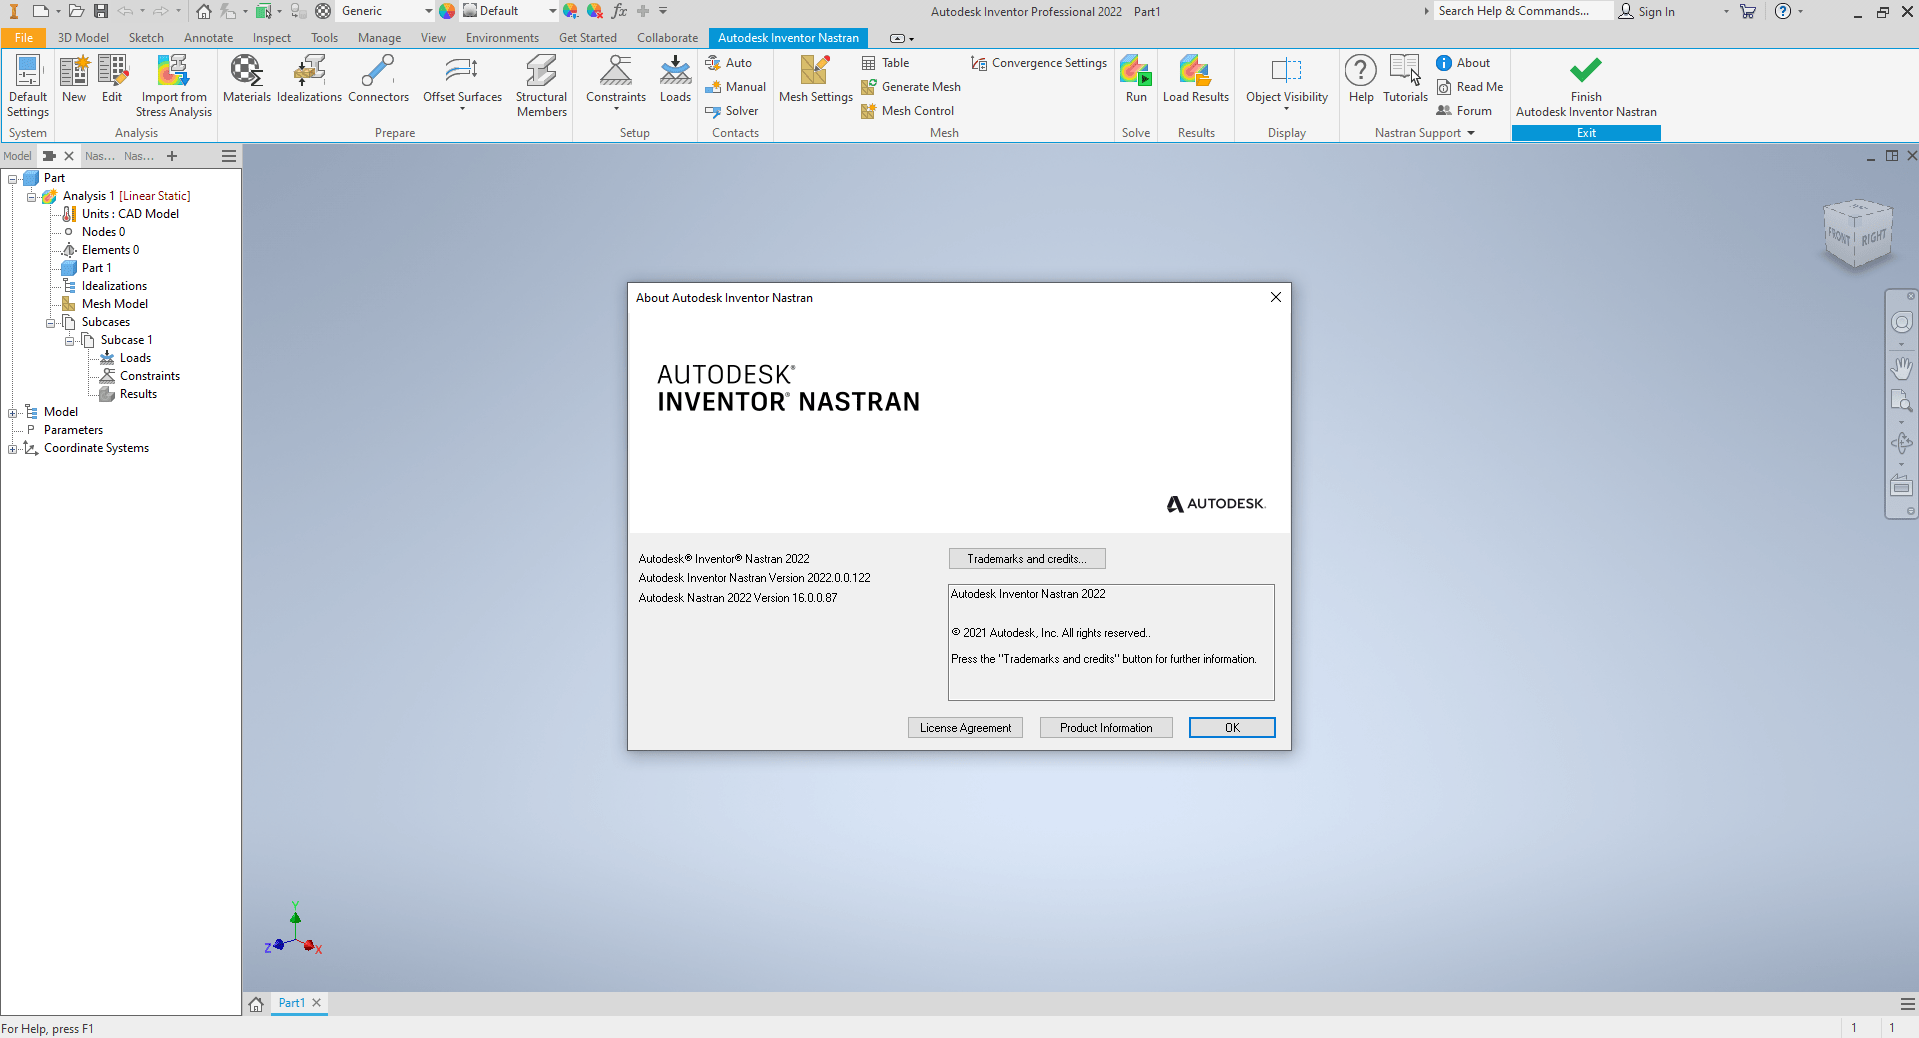Click the Search Help & Commands field
The height and width of the screenshot is (1038, 1919).
pos(1523,11)
